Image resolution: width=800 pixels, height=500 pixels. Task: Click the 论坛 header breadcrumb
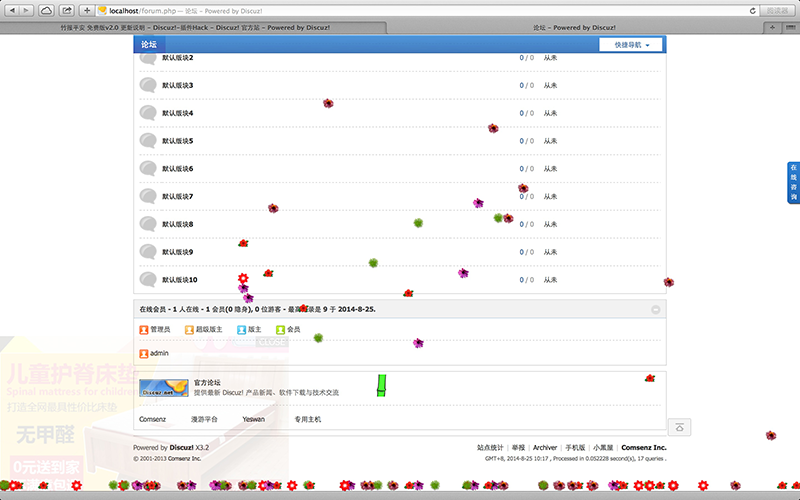tap(148, 45)
